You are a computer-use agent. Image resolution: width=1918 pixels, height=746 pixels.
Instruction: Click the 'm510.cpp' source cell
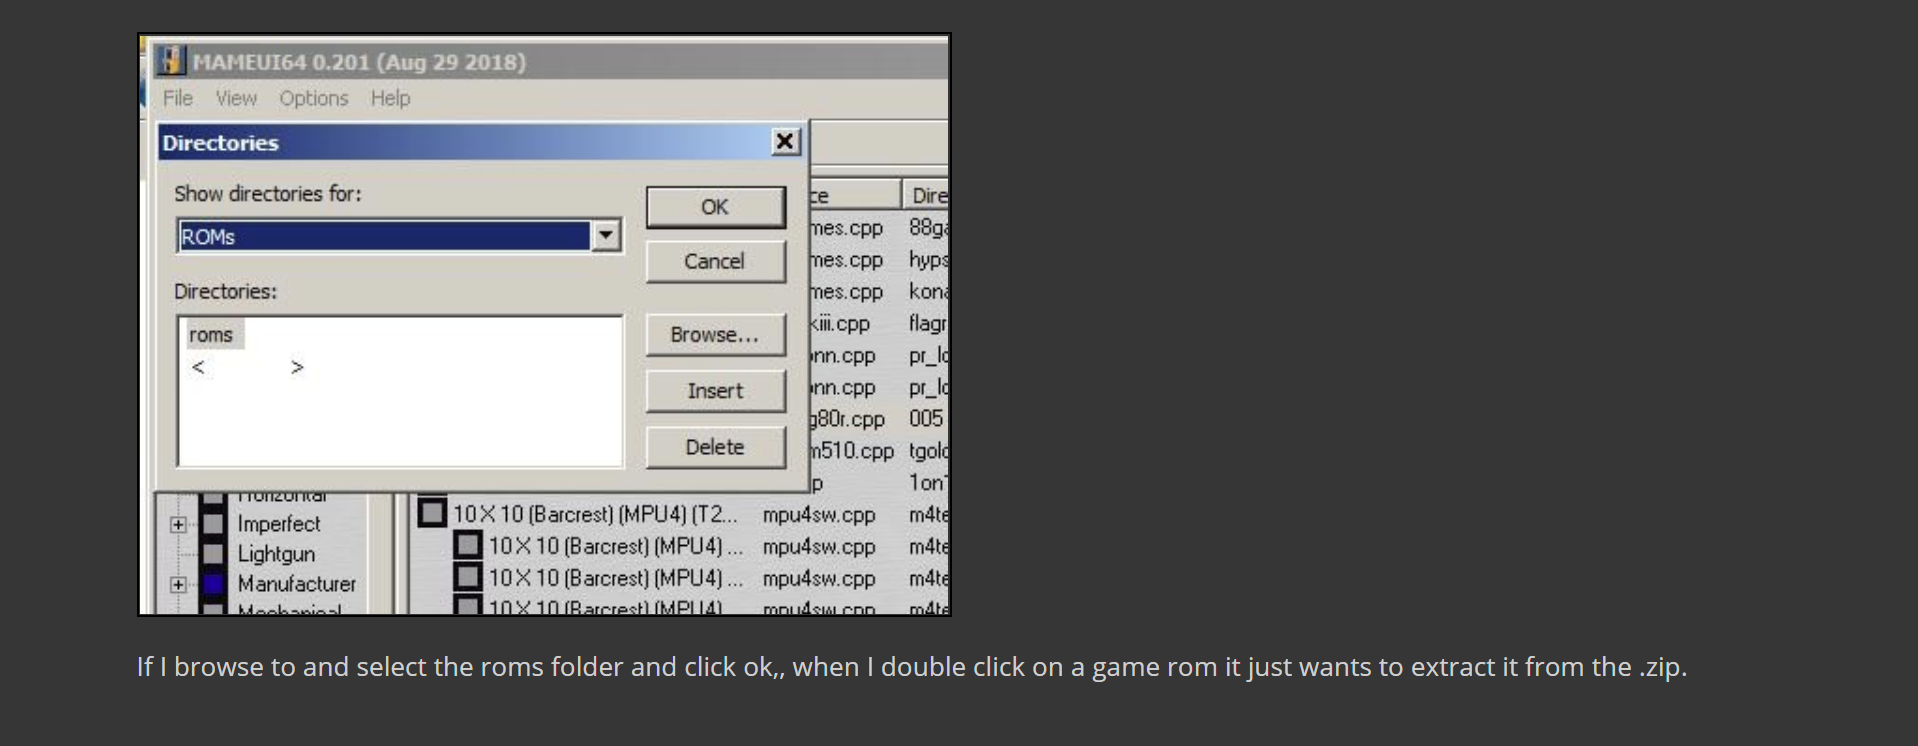[x=852, y=451]
